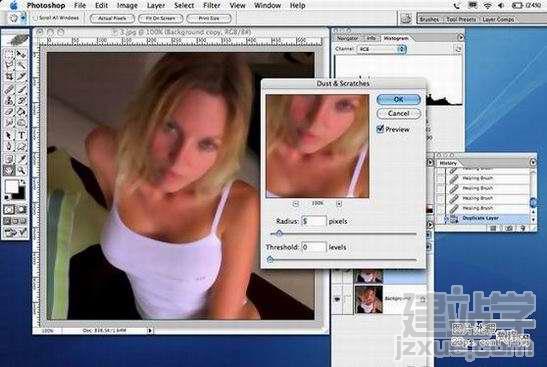This screenshot has height=367, width=547.
Task: Select the Gradient tool
Action: (22, 112)
